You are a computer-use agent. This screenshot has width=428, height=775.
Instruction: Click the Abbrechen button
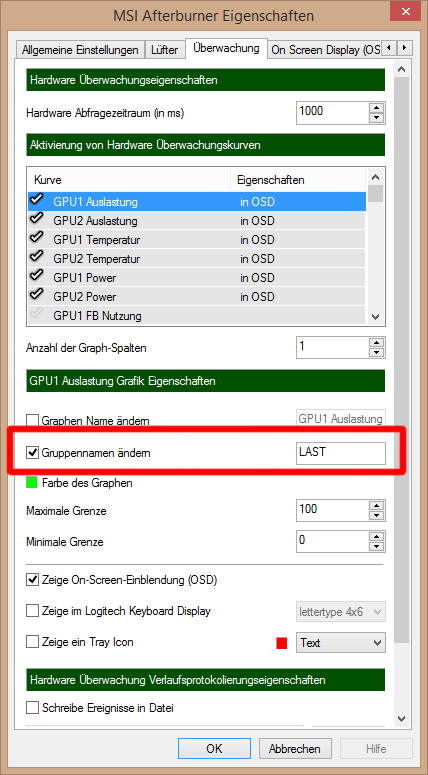point(295,748)
